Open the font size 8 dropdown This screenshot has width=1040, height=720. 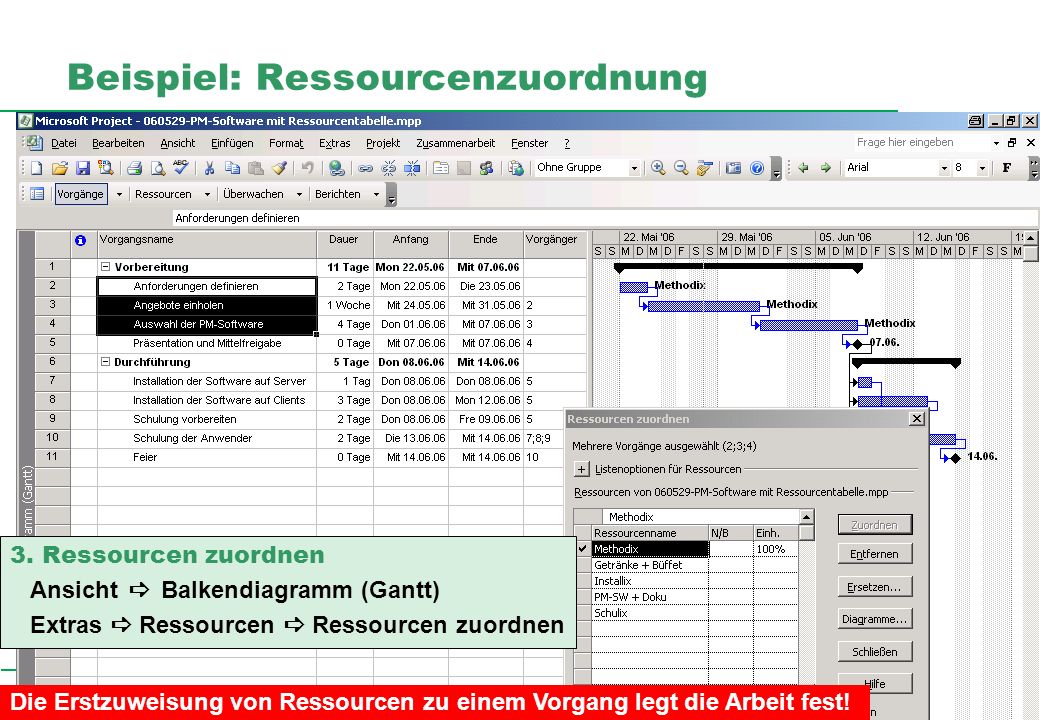click(x=982, y=168)
